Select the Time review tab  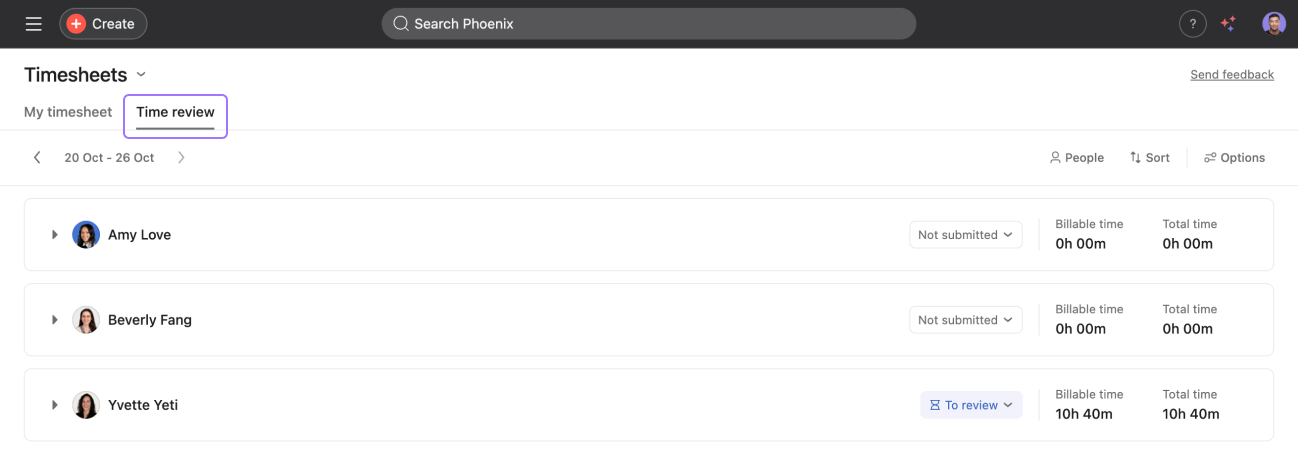click(175, 112)
